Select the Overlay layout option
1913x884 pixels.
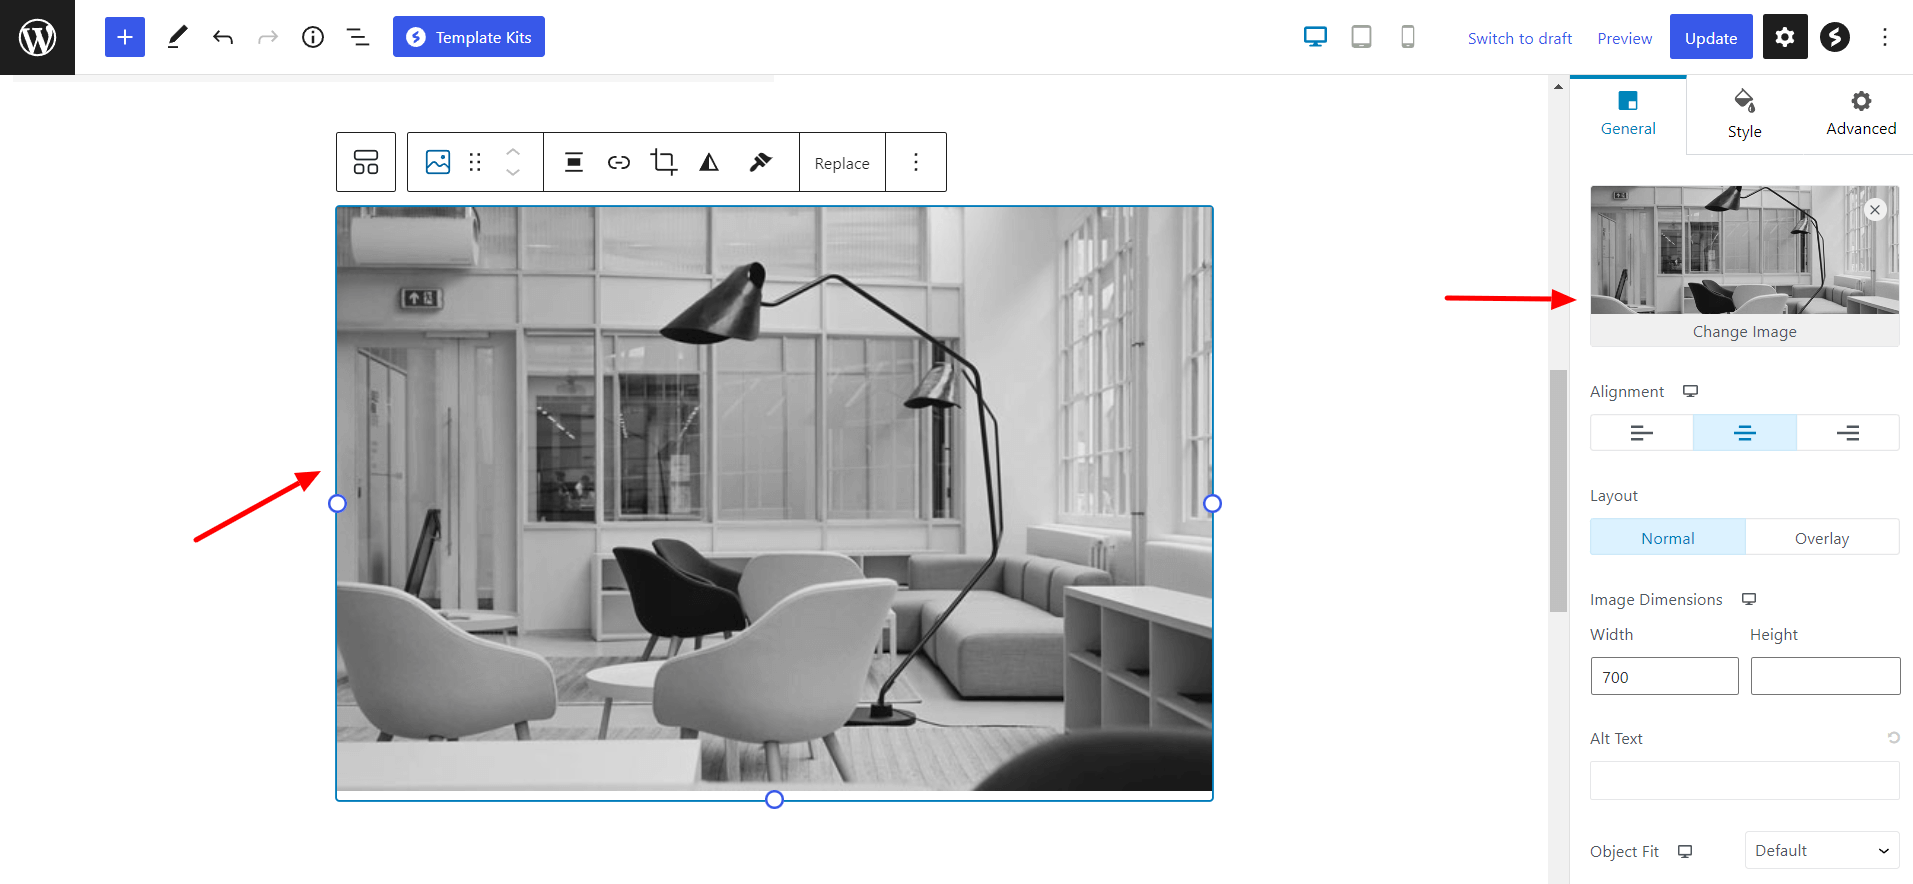(x=1821, y=537)
